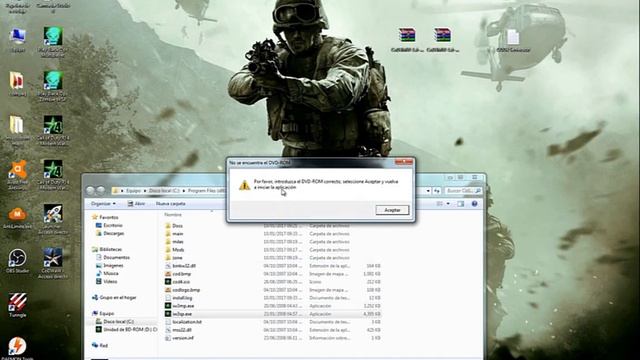Select the cod.bmp image file icon
Image resolution: width=640 pixels, height=360 pixels.
[x=168, y=274]
